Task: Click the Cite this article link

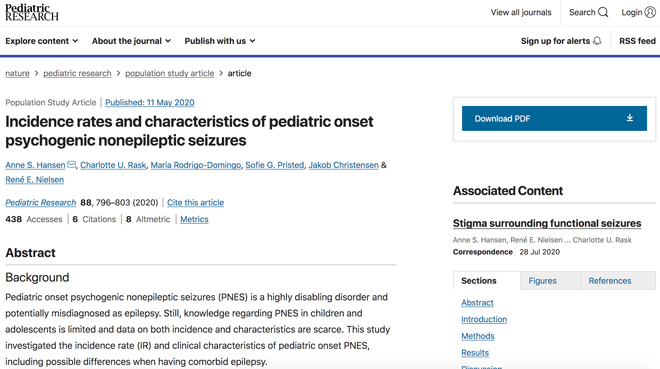Action: pyautogui.click(x=195, y=202)
